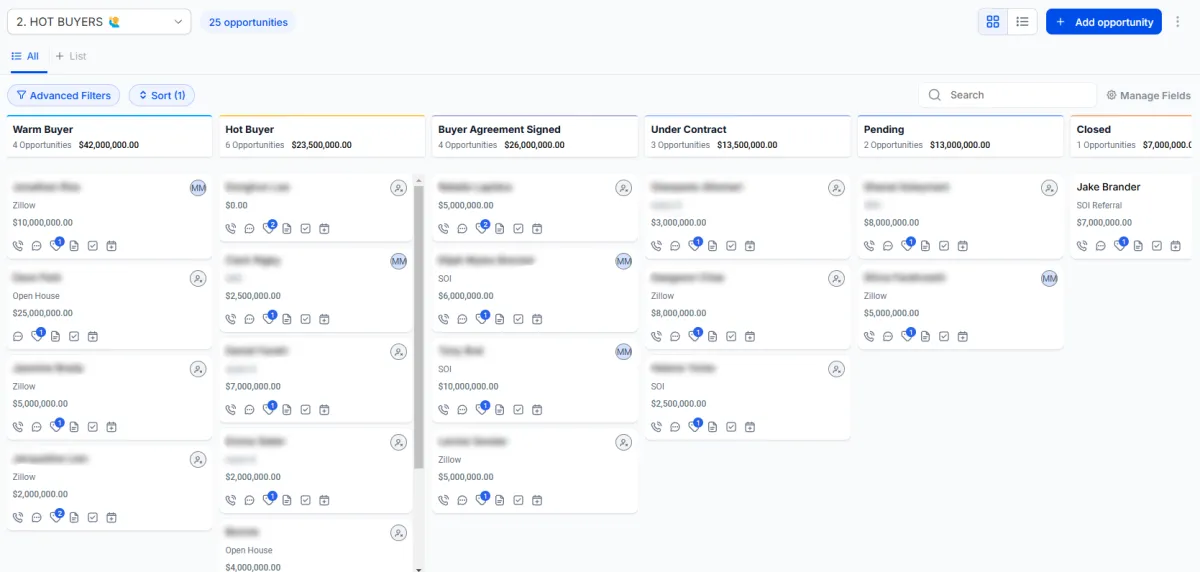The height and width of the screenshot is (572, 1200).
Task: Open notes on the $25,000,000.00 card
Action: [55, 336]
